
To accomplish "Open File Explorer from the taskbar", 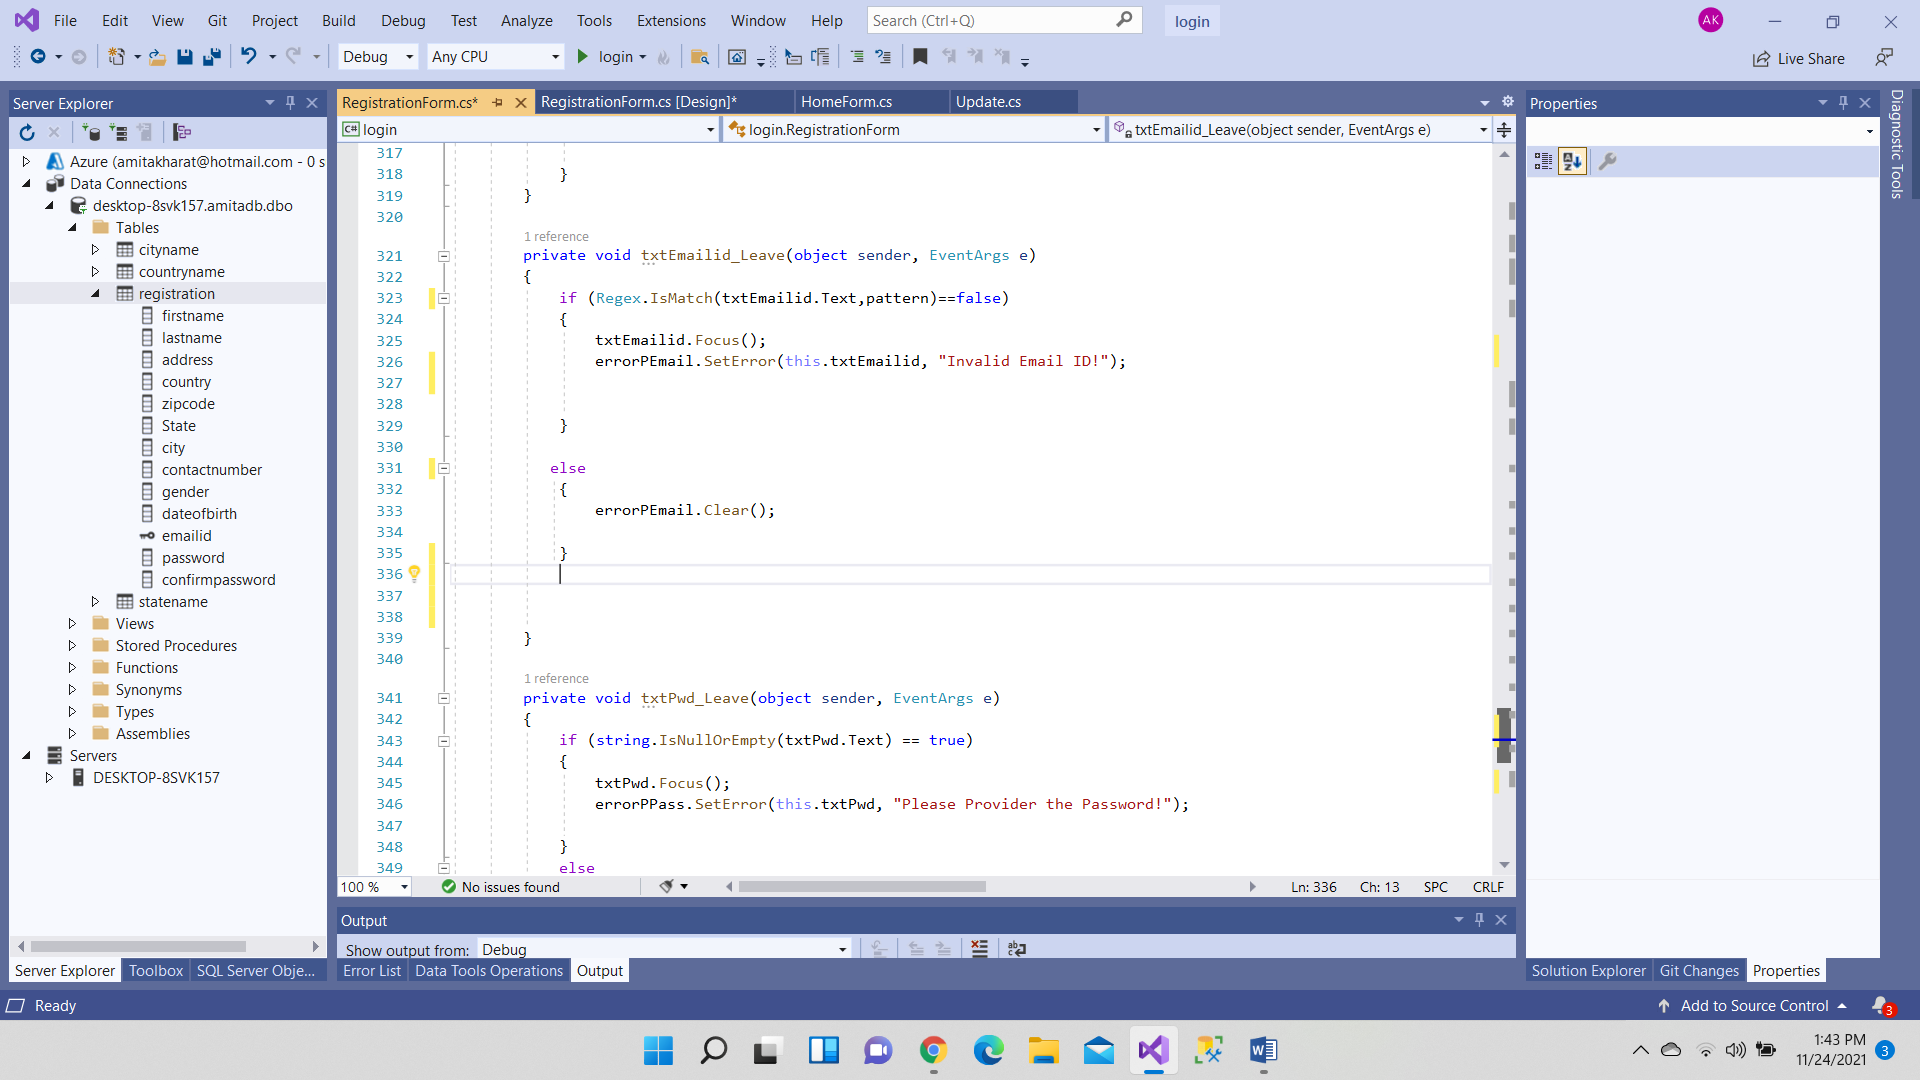I will [x=1043, y=1050].
